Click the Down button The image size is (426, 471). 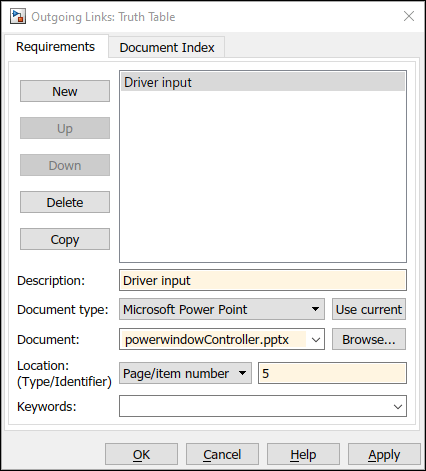pyautogui.click(x=65, y=165)
